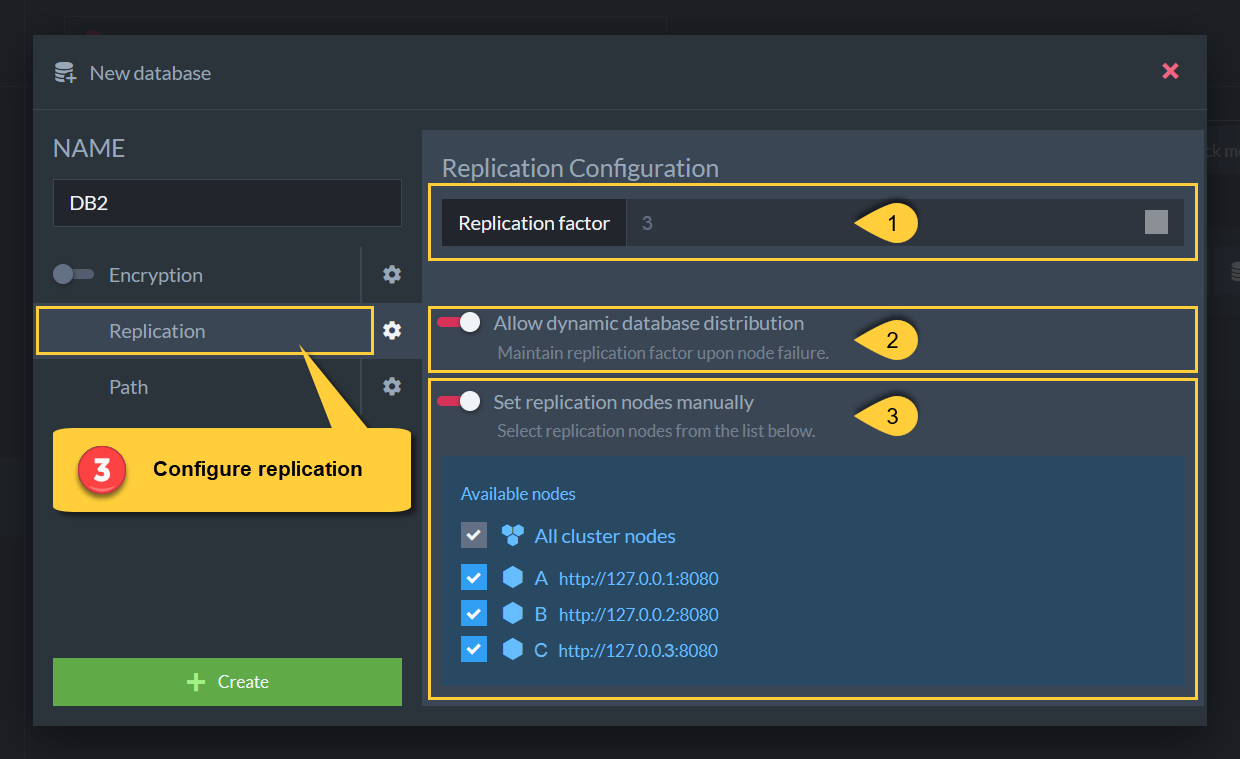The height and width of the screenshot is (759, 1240).
Task: Click the Replication Configuration heading
Action: 580,168
